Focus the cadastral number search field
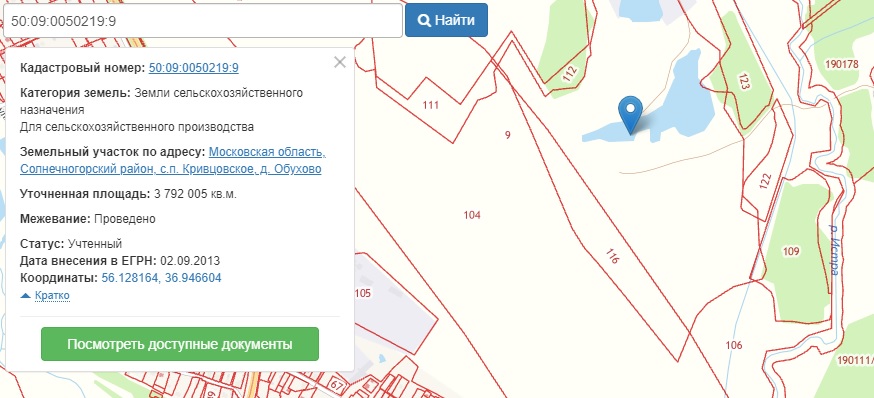The image size is (874, 398). click(203, 21)
